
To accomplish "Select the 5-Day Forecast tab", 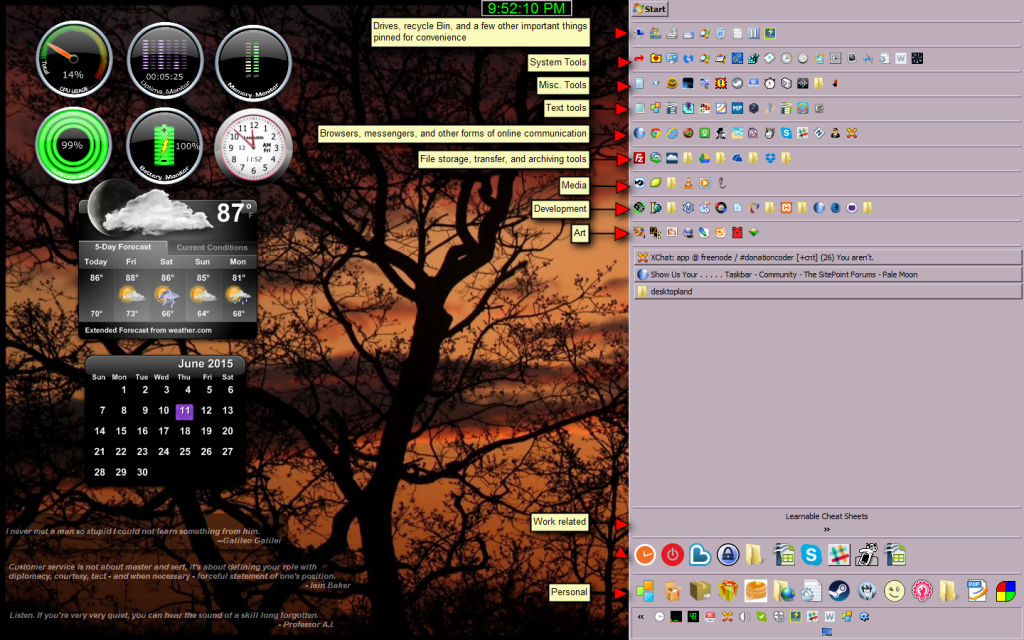I will tap(123, 247).
